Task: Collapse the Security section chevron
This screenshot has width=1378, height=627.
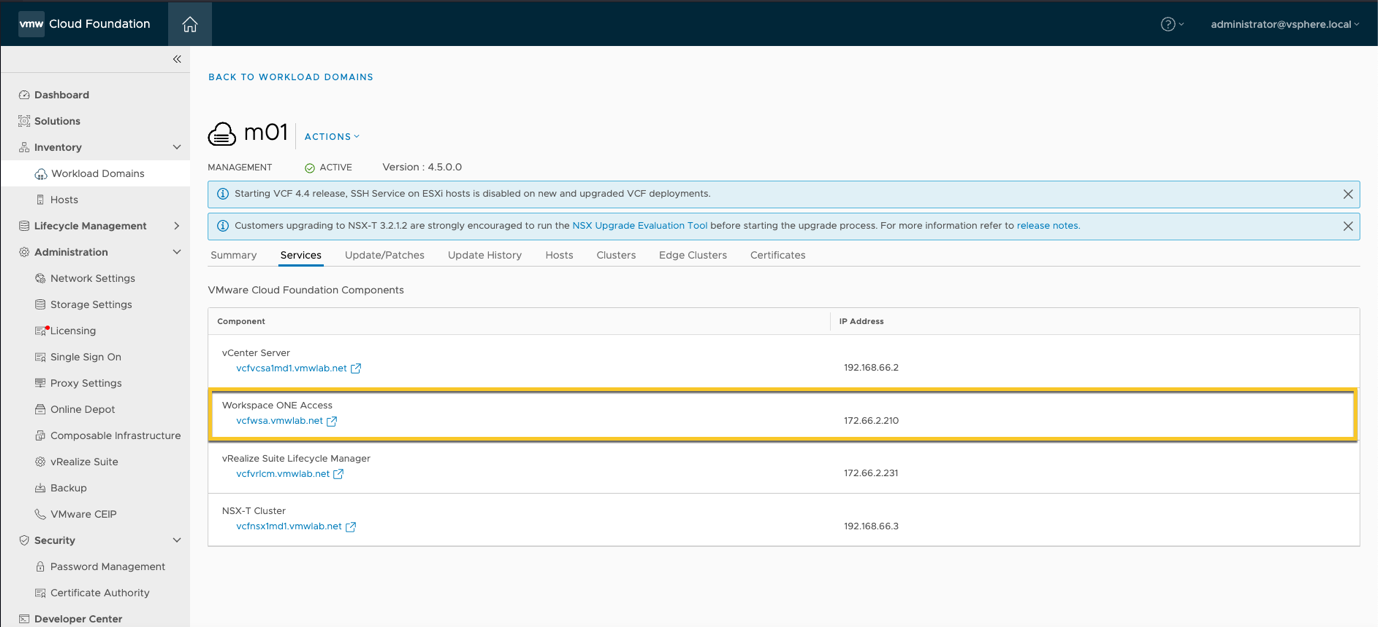Action: tap(177, 540)
